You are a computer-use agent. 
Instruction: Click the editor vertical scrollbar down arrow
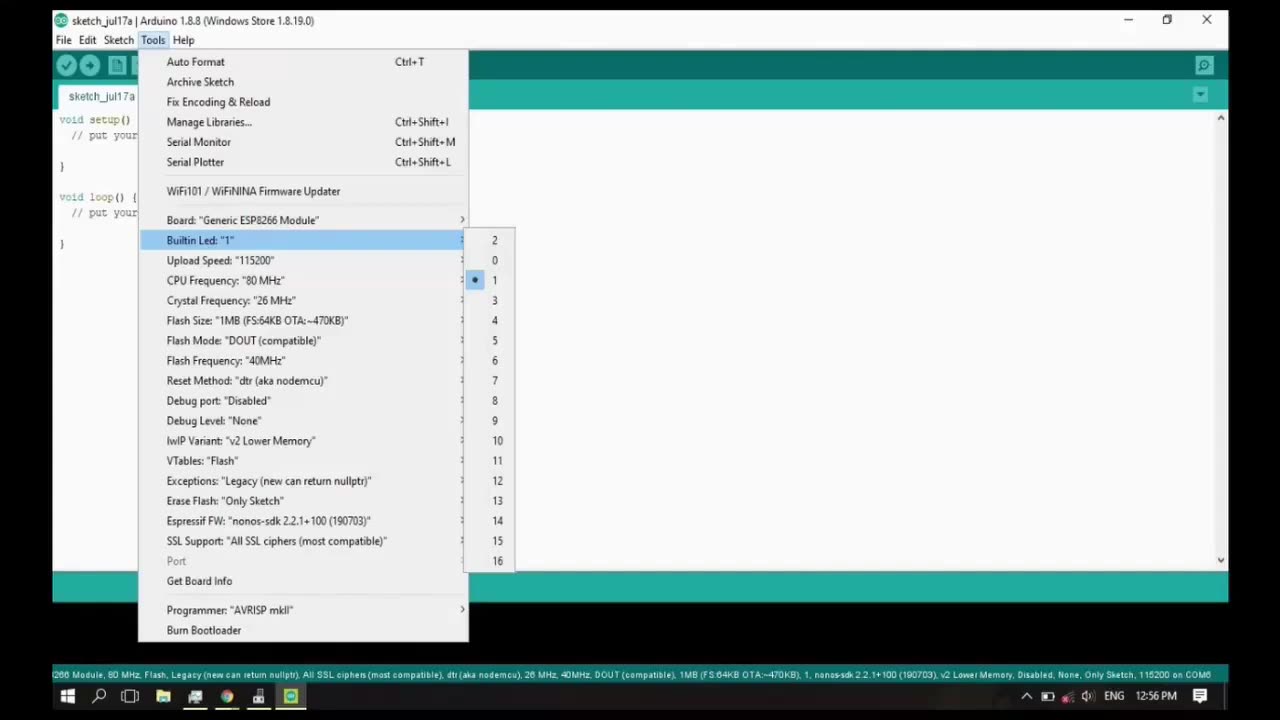click(x=1220, y=561)
